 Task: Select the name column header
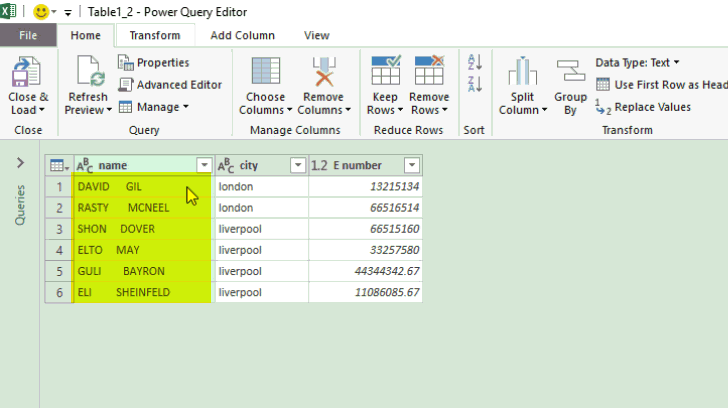click(x=144, y=165)
